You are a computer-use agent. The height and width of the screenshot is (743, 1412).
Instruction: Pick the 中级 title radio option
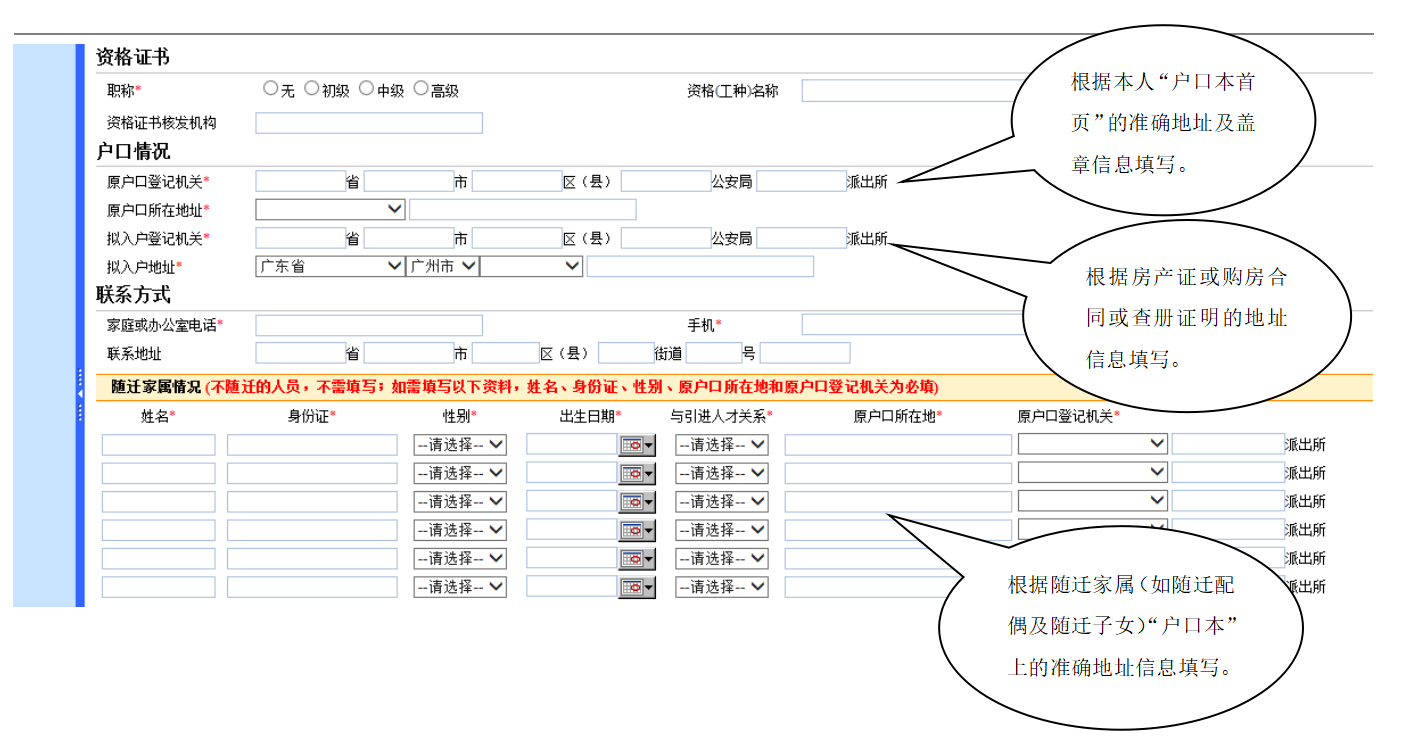point(366,88)
